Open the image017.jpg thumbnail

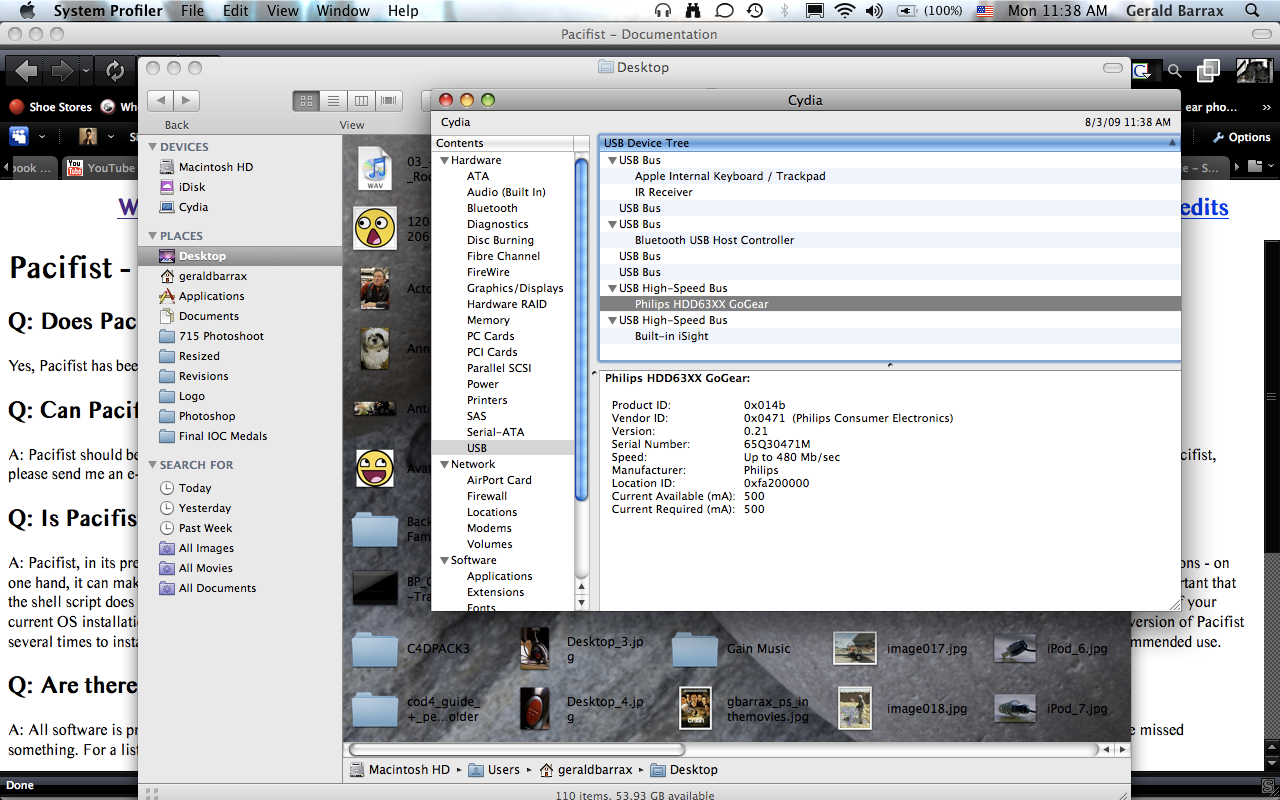click(x=855, y=648)
